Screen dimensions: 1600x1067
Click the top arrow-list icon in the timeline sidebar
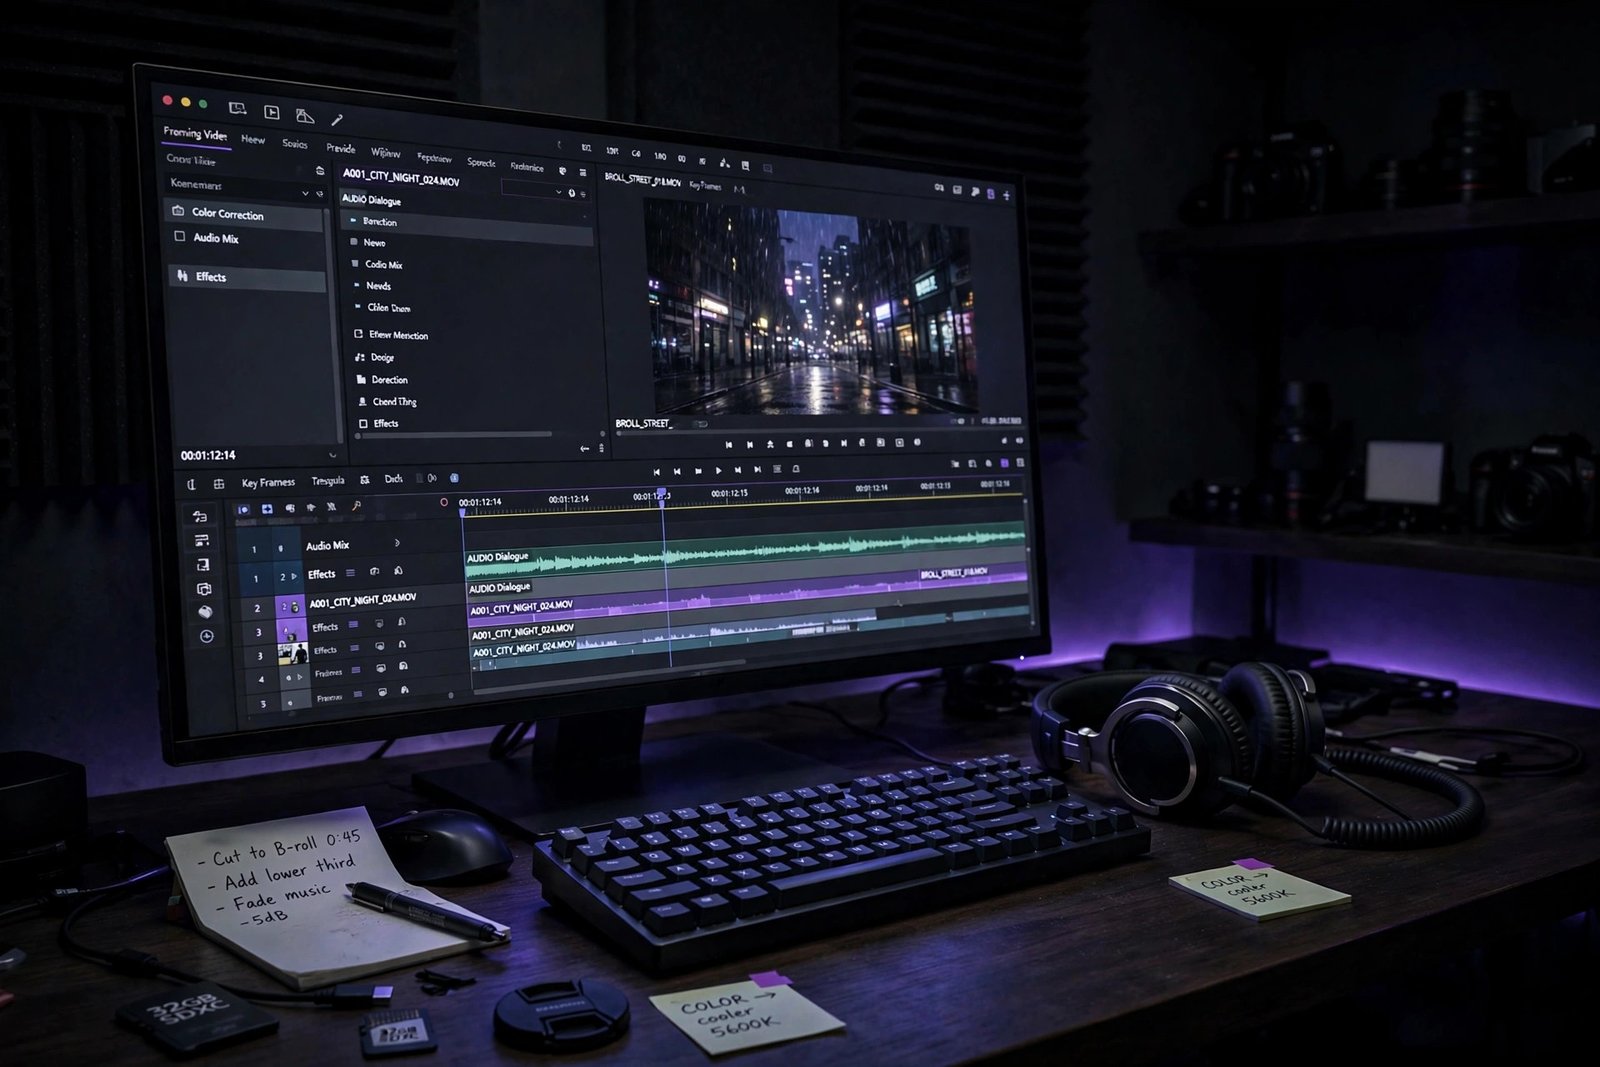coord(200,517)
